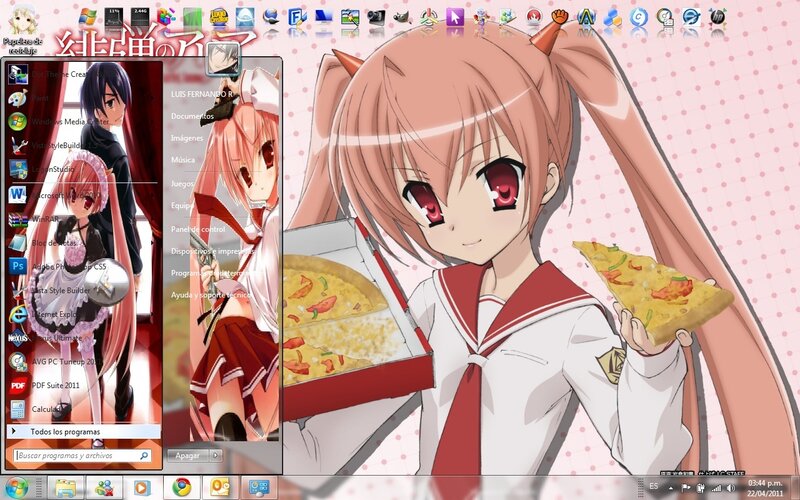Open the Windows flag icon in the top dock
The image size is (800, 500).
(x=87, y=17)
